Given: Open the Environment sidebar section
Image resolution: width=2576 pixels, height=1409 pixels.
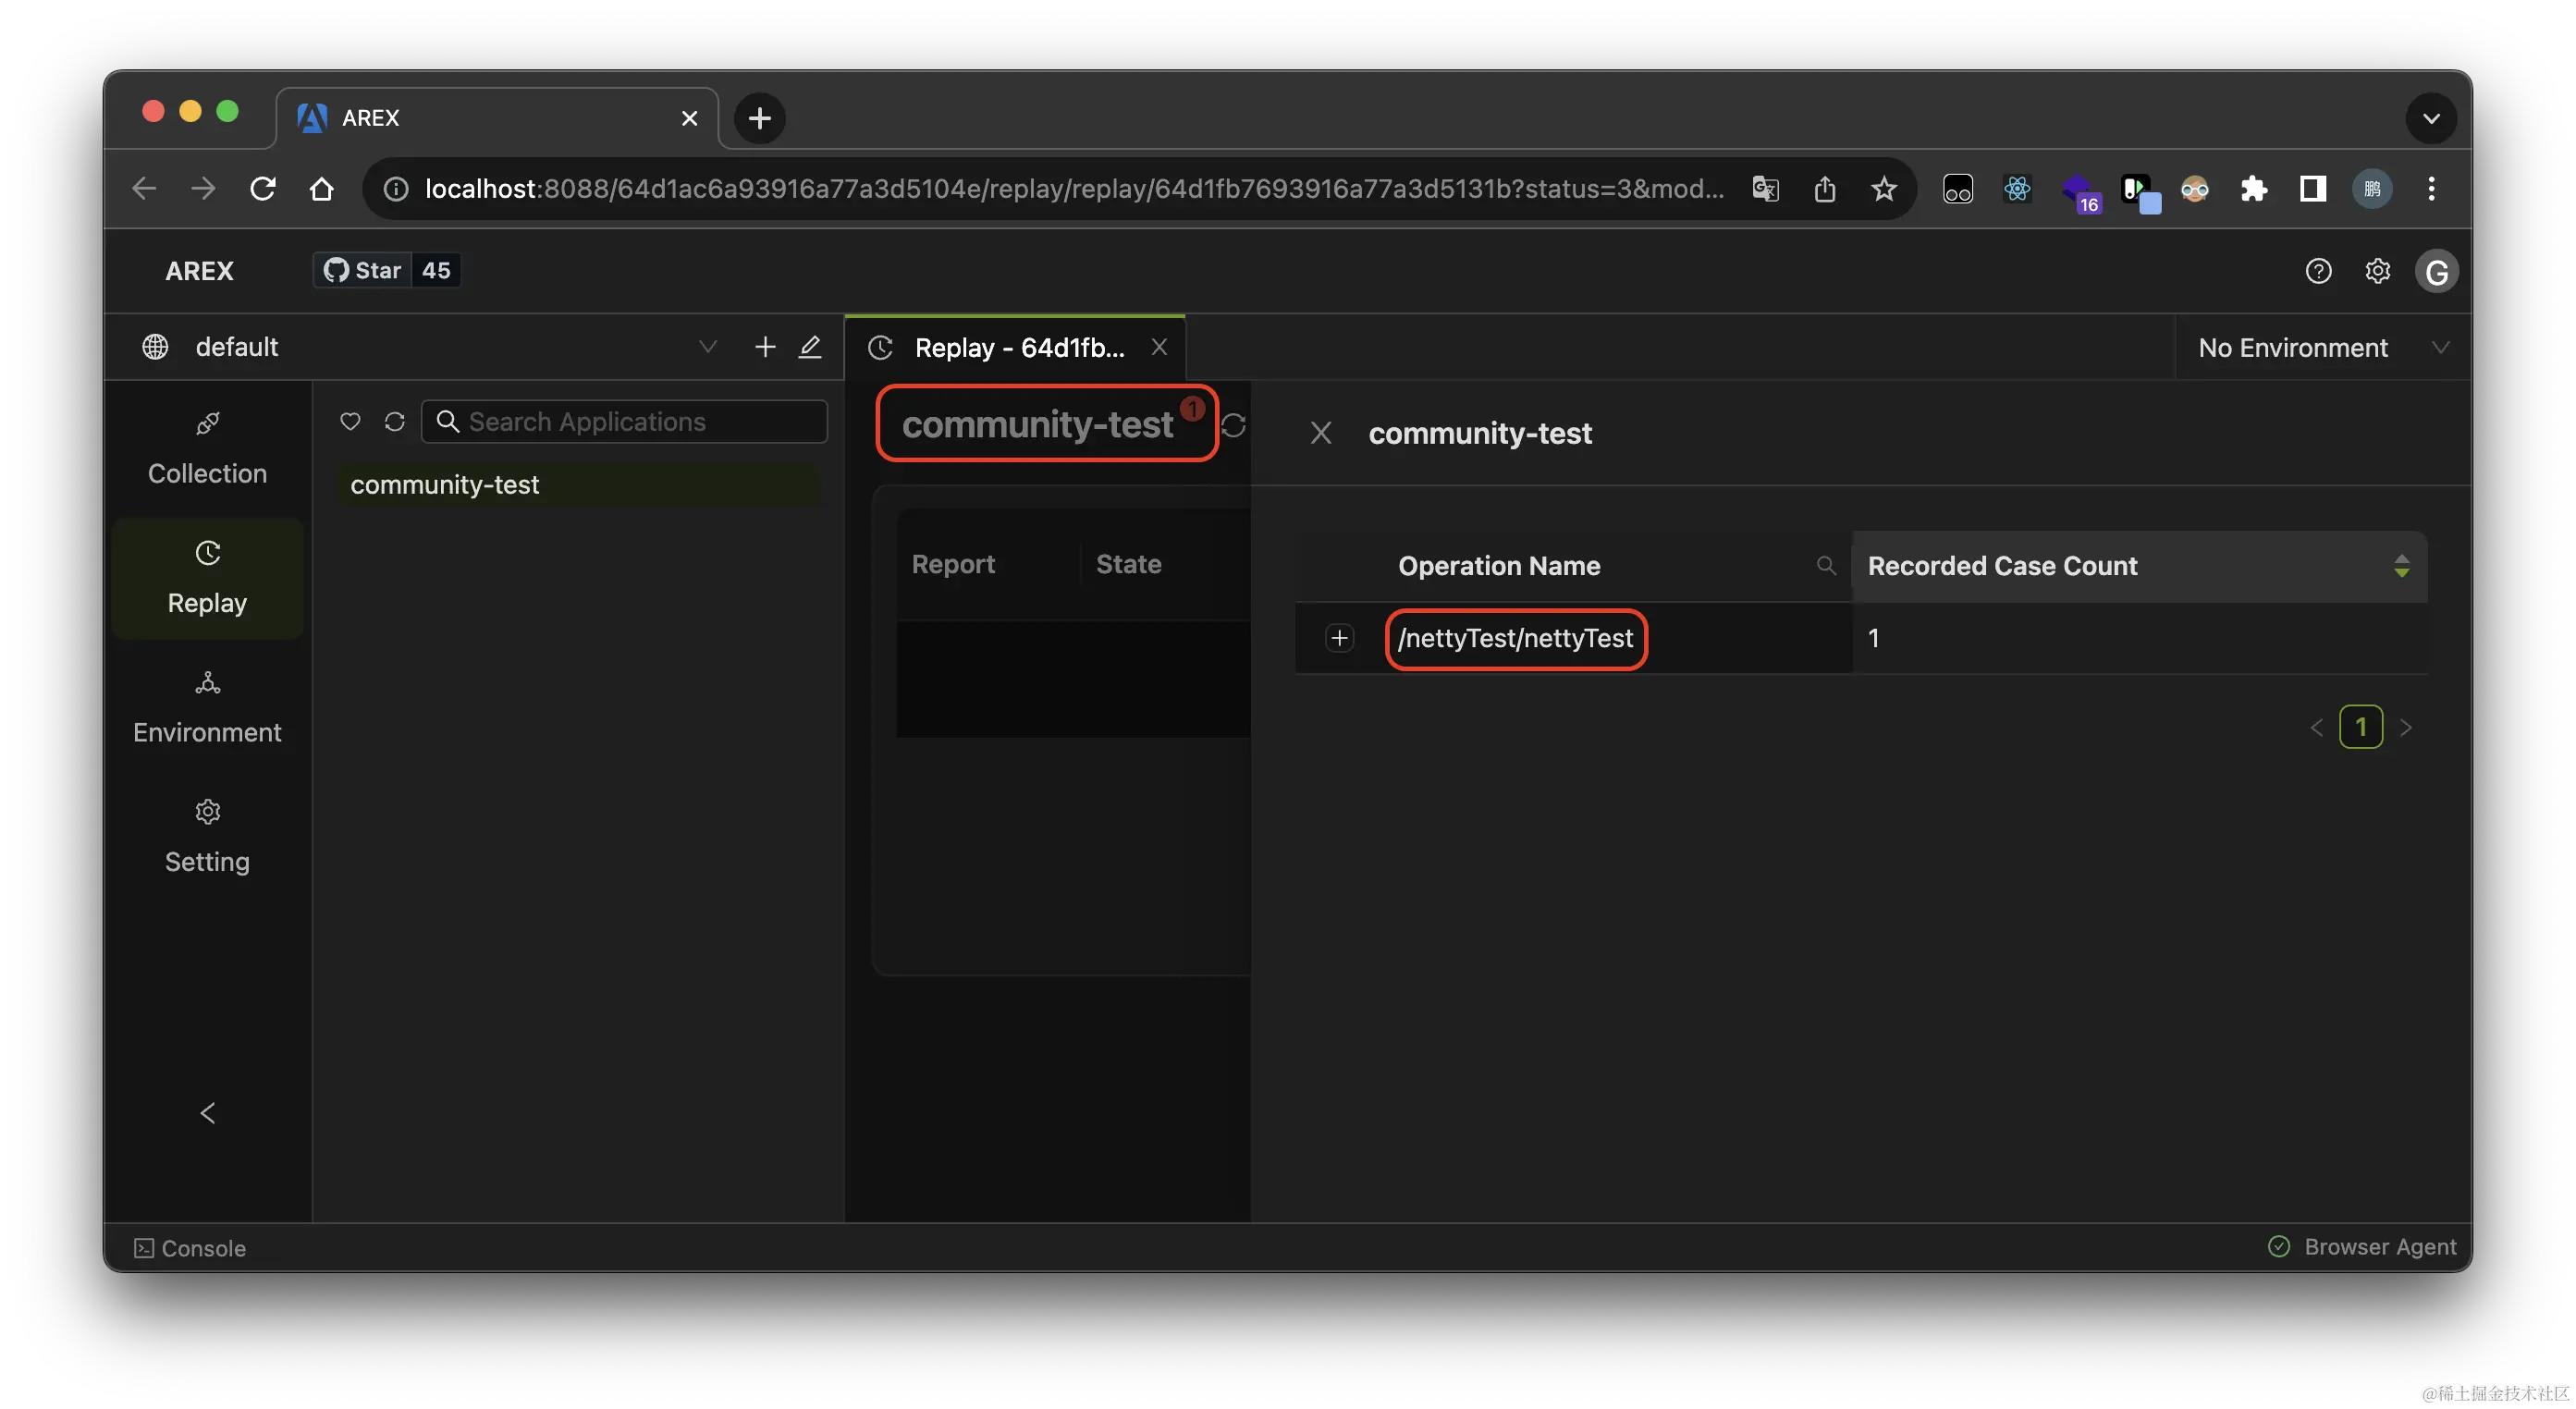Looking at the screenshot, I should click(207, 708).
